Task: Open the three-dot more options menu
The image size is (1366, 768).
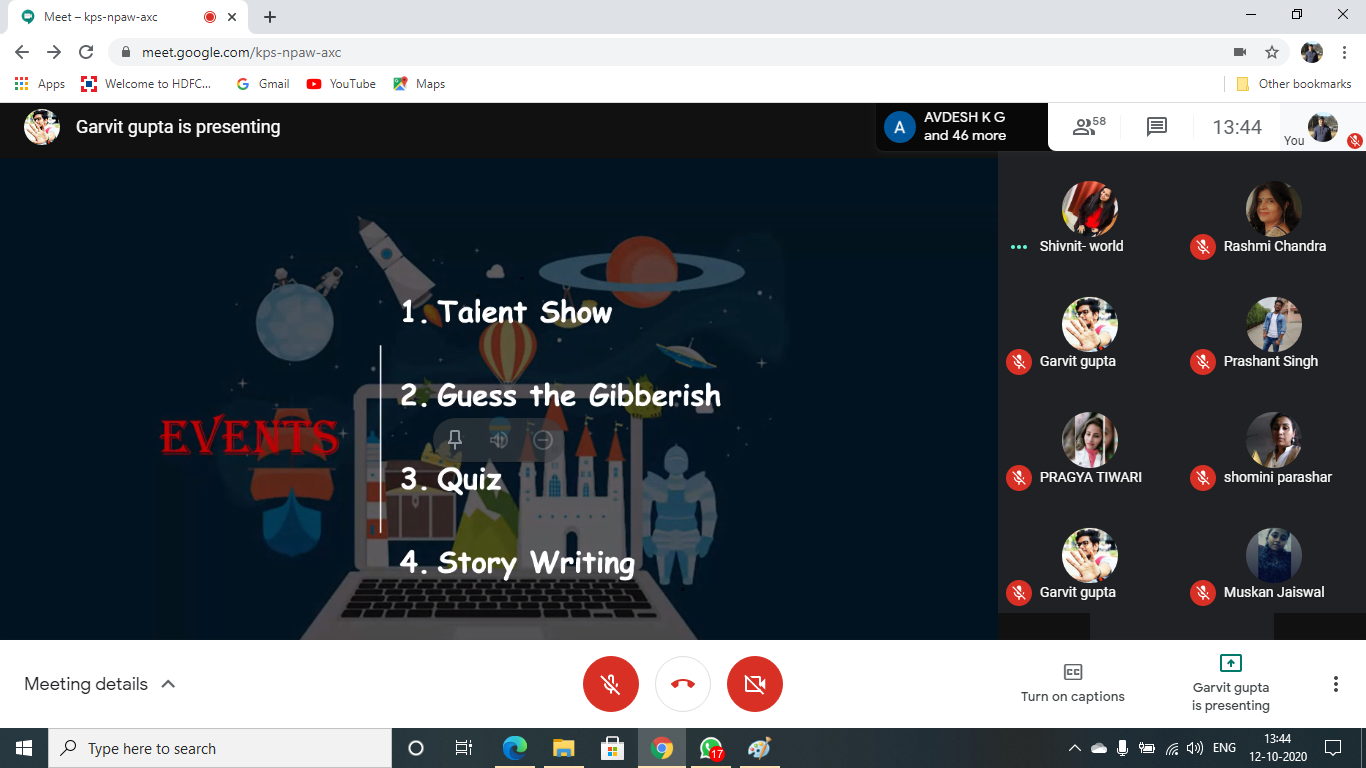Action: click(x=1335, y=684)
